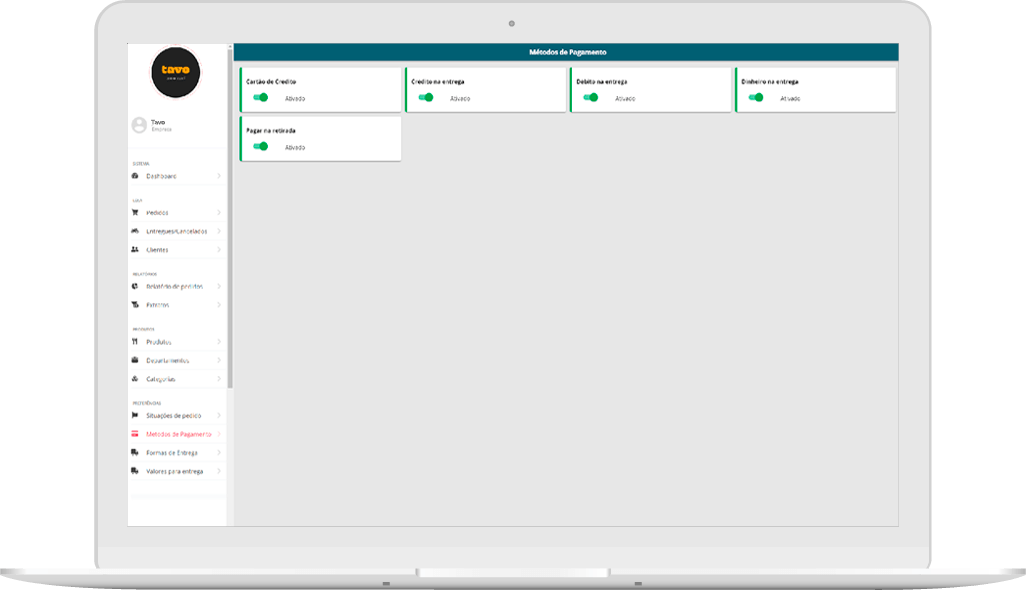Click the Relatório de pedidos chart icon

point(135,286)
